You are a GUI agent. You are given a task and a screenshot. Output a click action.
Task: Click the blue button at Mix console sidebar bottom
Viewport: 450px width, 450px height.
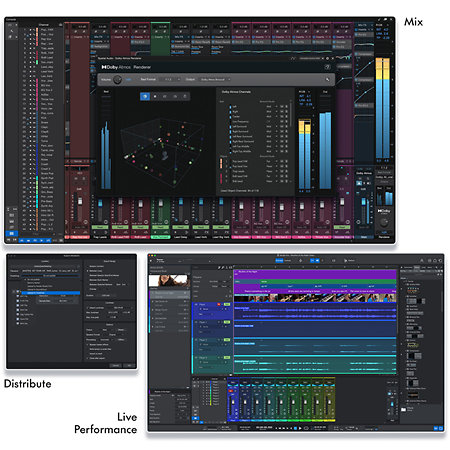tap(12, 234)
